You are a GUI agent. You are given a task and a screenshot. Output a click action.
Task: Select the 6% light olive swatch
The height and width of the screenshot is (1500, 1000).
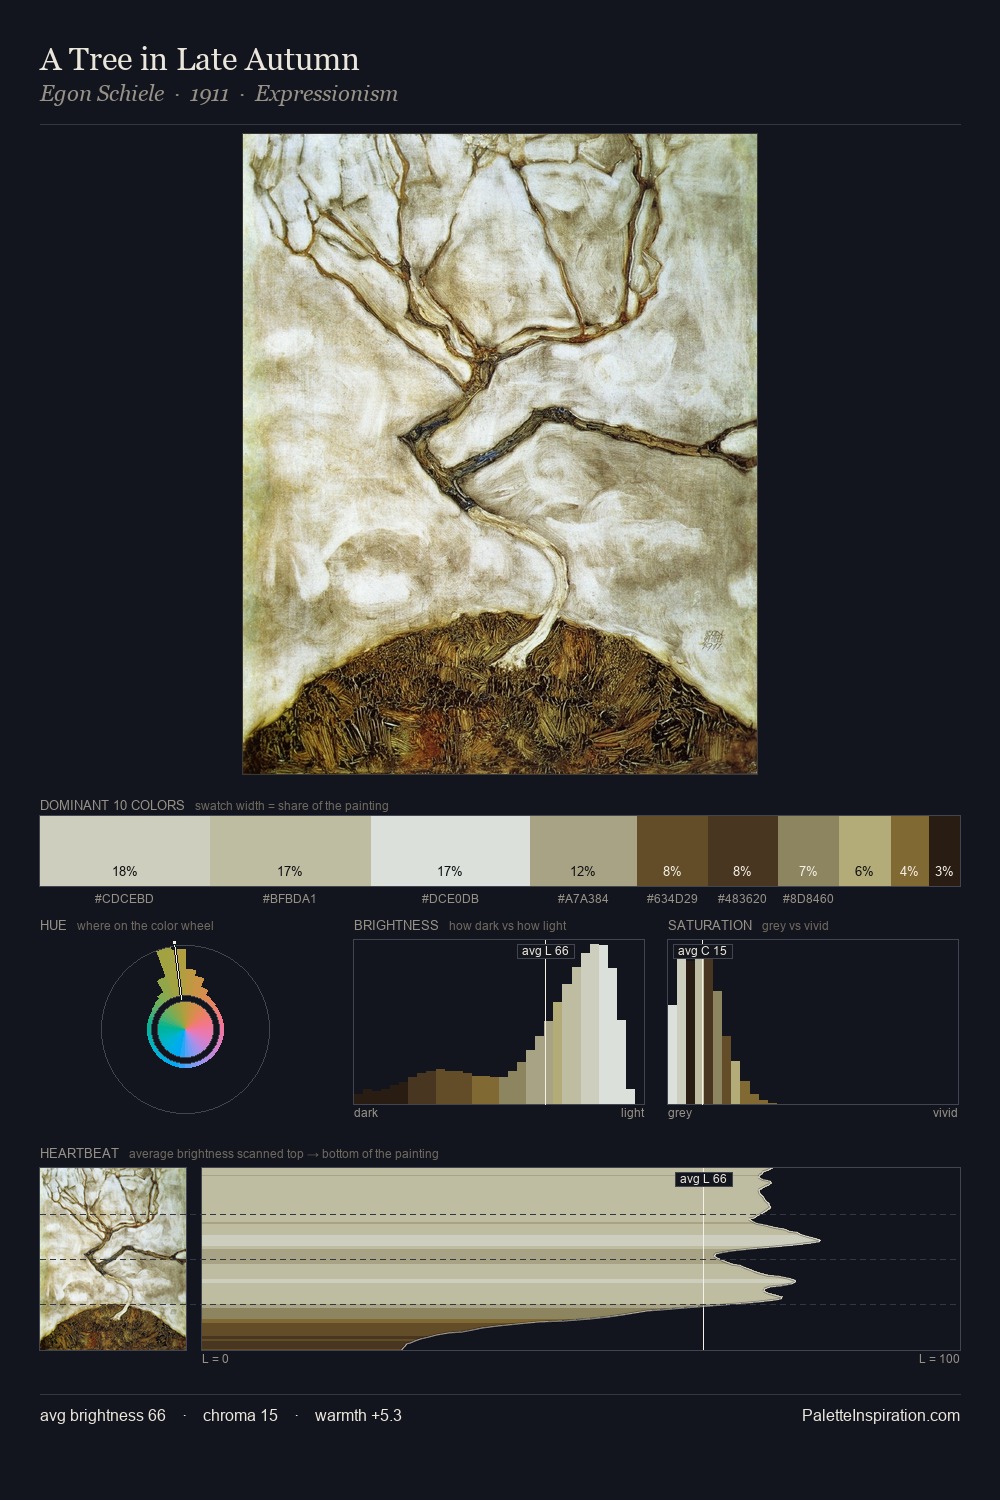point(864,851)
